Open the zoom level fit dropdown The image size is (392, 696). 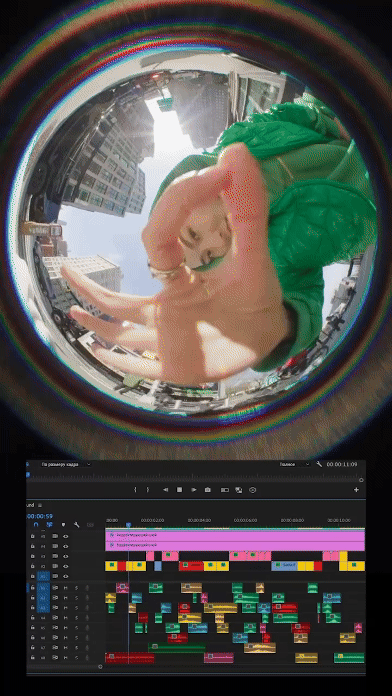coord(65,464)
